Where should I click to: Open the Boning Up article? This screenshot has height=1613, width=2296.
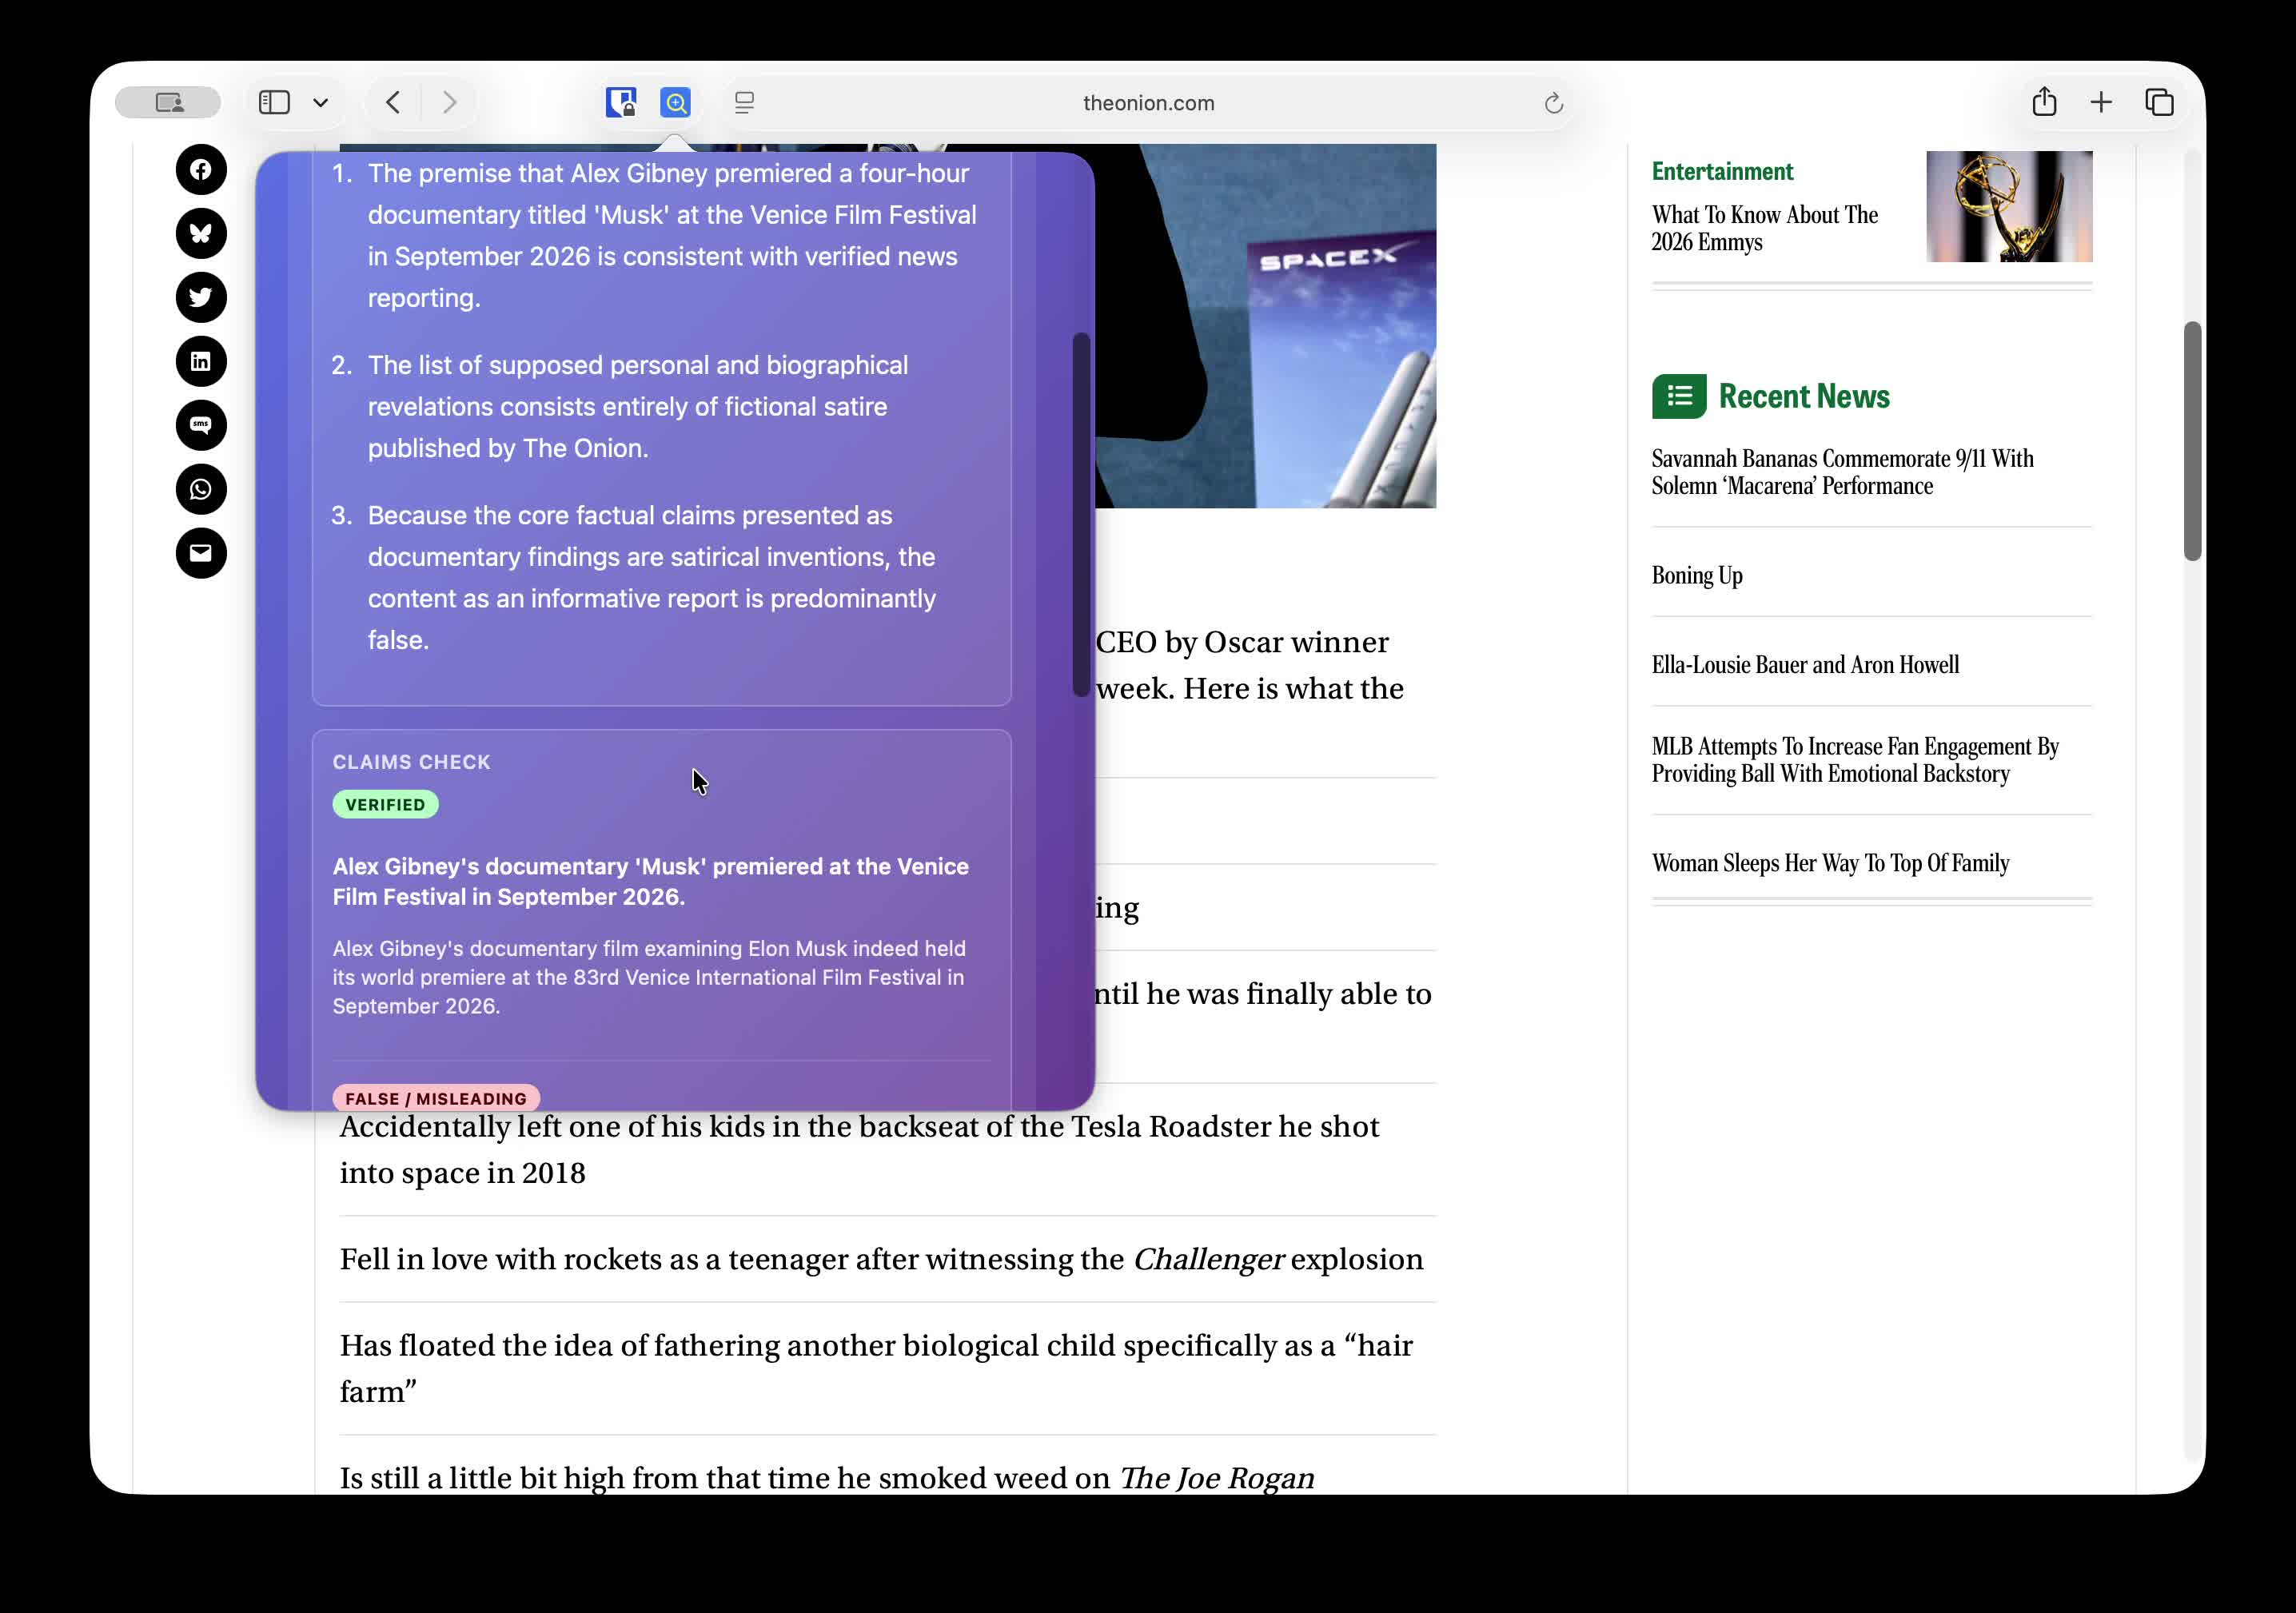click(x=1697, y=575)
